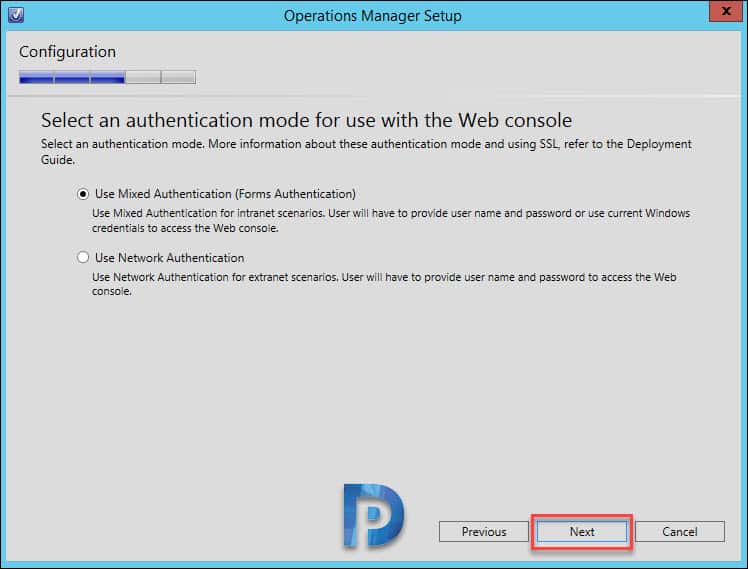Click the Configuration heading text

coord(67,52)
